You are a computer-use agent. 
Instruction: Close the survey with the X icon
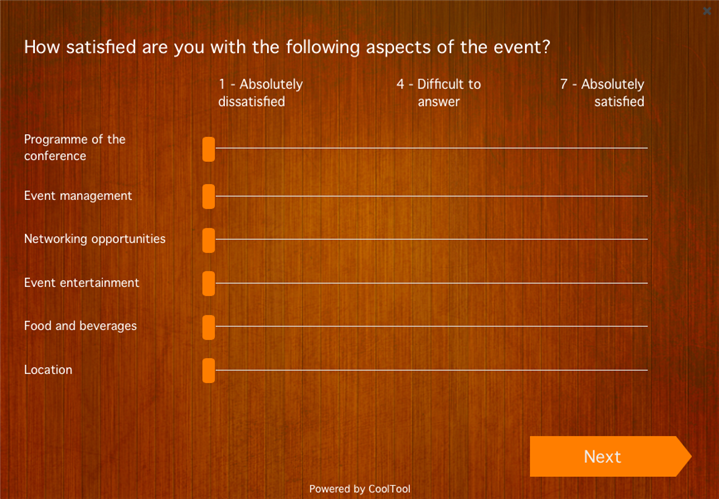coord(707,11)
